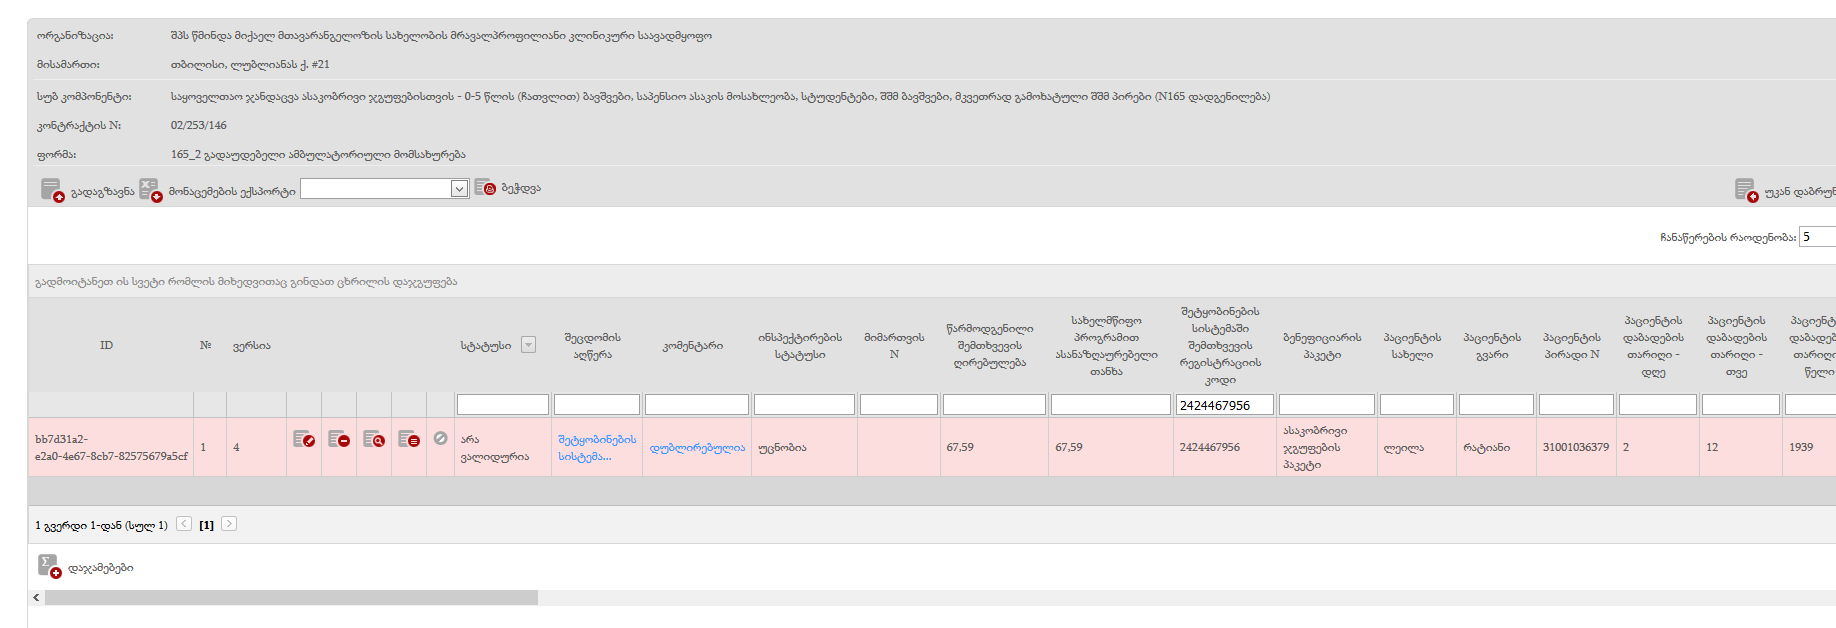Open the data export format dropdown

pyautogui.click(x=459, y=189)
